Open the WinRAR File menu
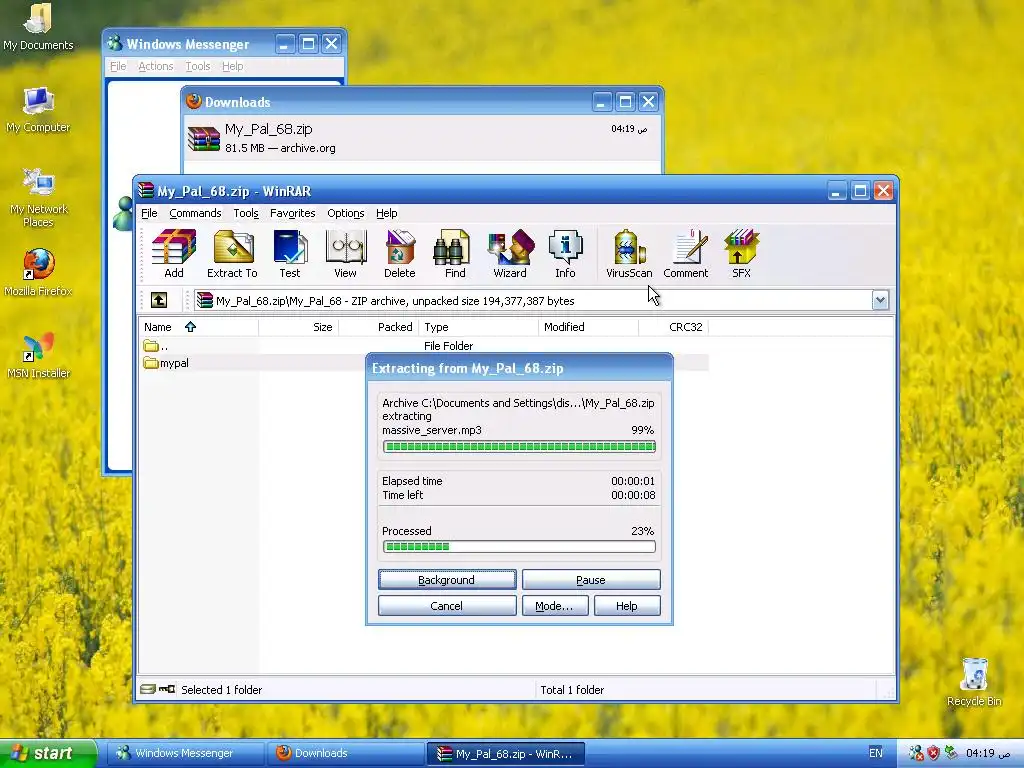1024x768 pixels. tap(149, 213)
